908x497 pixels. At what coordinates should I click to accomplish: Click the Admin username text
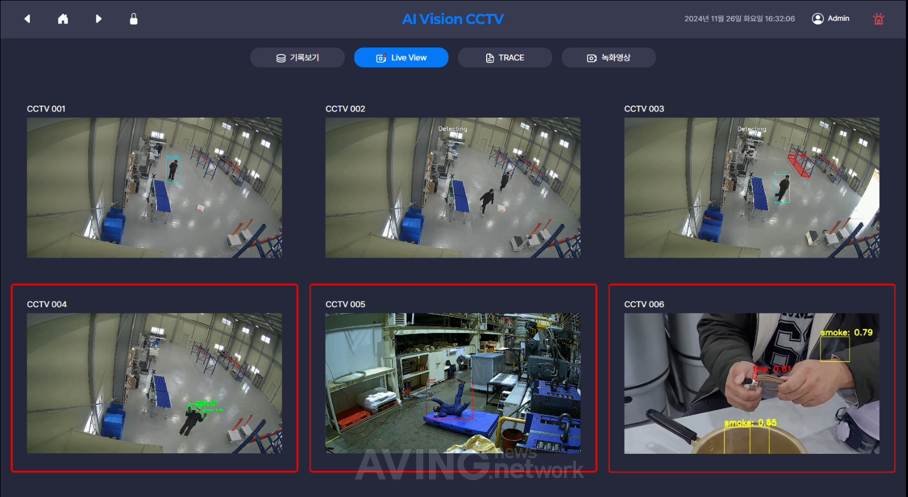pyautogui.click(x=839, y=19)
